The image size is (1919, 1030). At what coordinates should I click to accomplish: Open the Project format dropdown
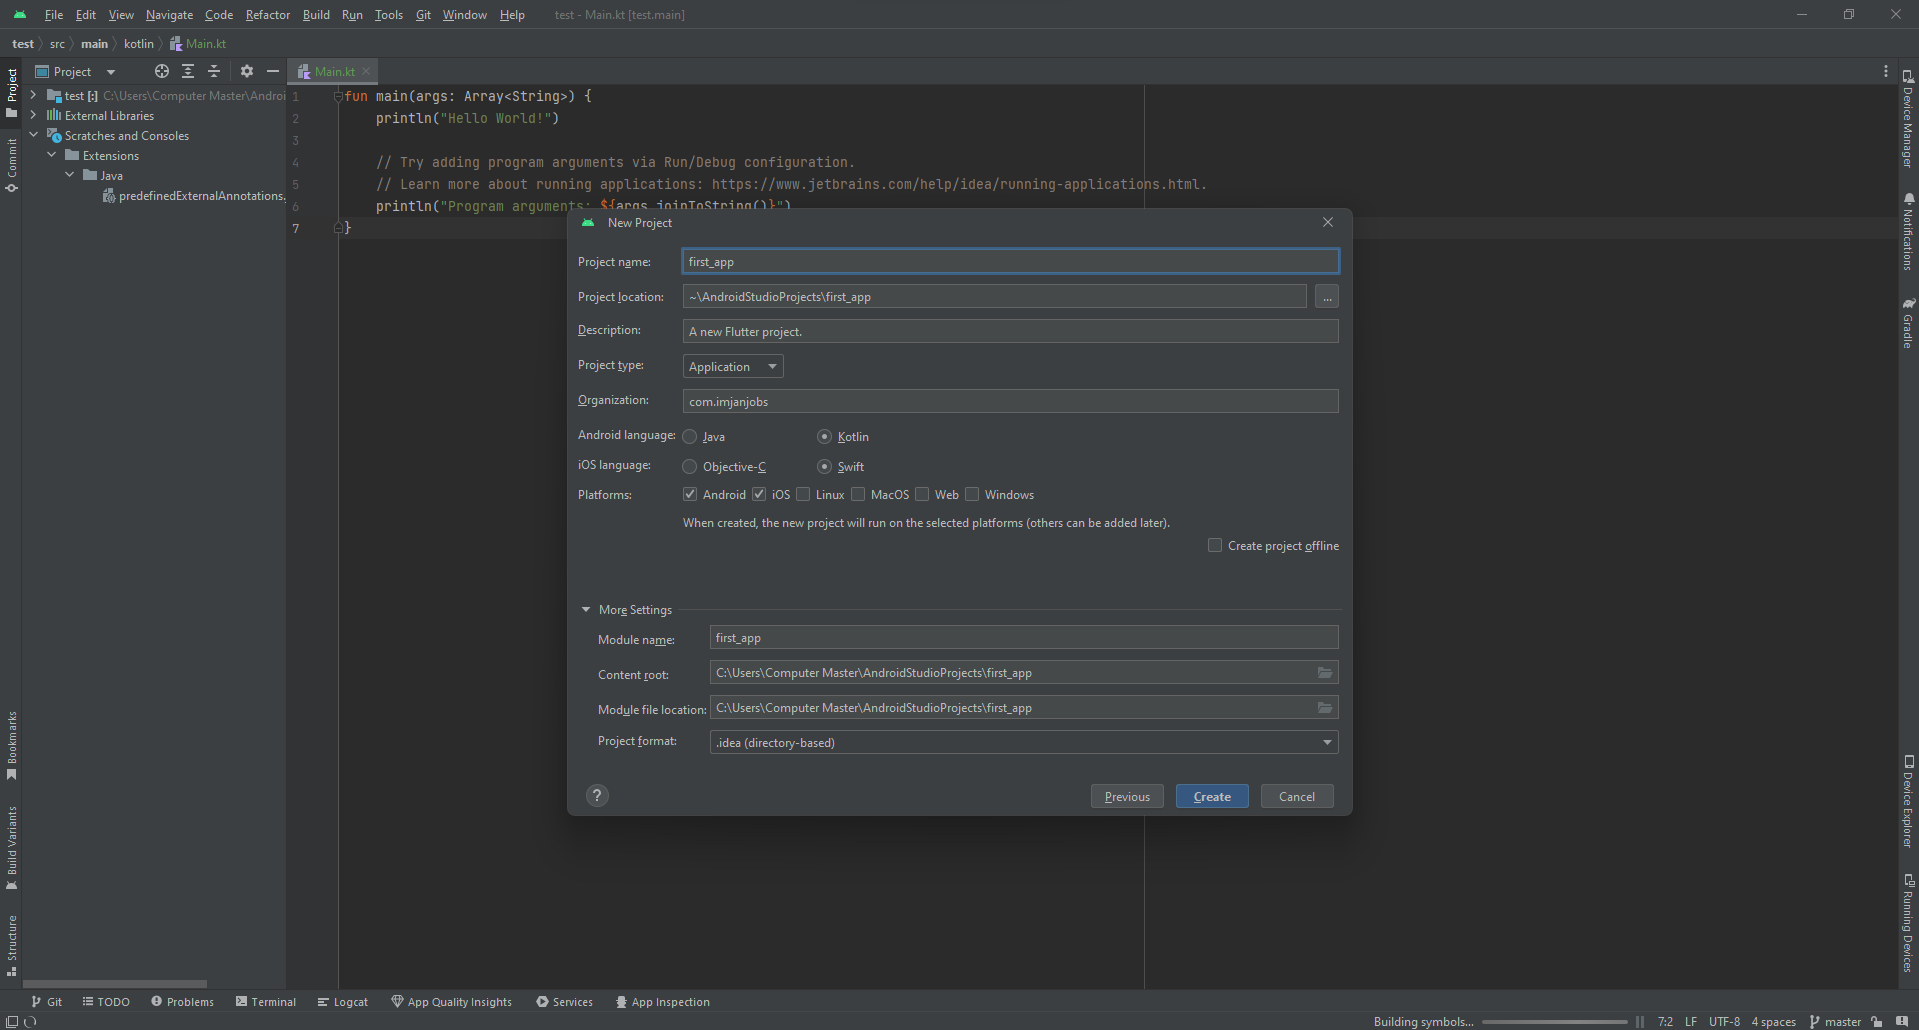pos(1327,742)
